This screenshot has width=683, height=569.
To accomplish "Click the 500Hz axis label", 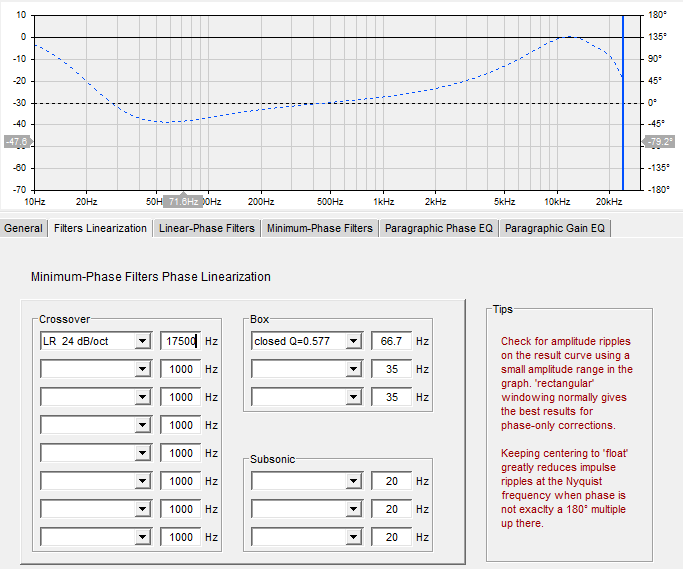I will (x=330, y=202).
